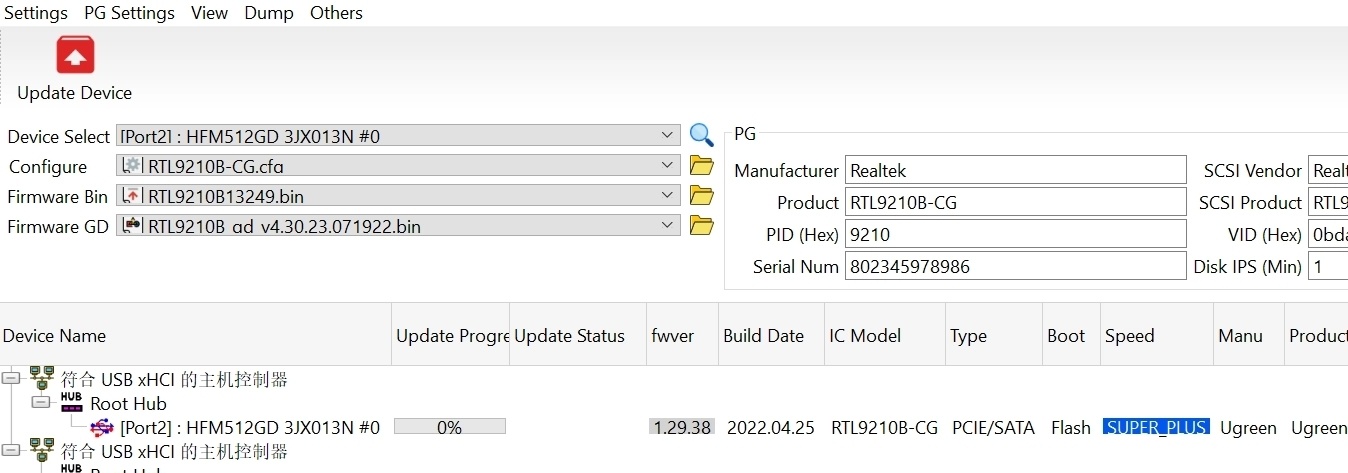Collapse the Root Hub tree node

click(40, 403)
